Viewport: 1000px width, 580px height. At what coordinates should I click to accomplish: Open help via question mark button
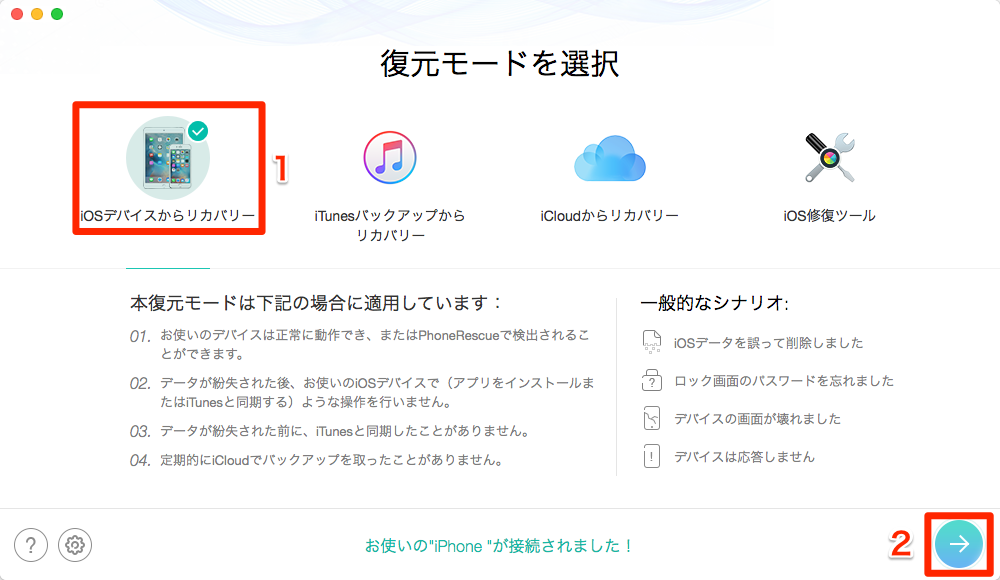click(x=31, y=545)
